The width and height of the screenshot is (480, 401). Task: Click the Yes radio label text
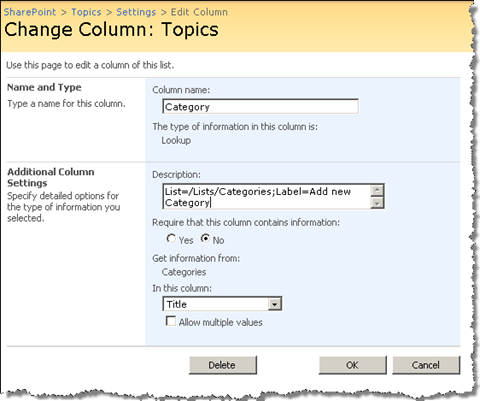[x=186, y=240]
